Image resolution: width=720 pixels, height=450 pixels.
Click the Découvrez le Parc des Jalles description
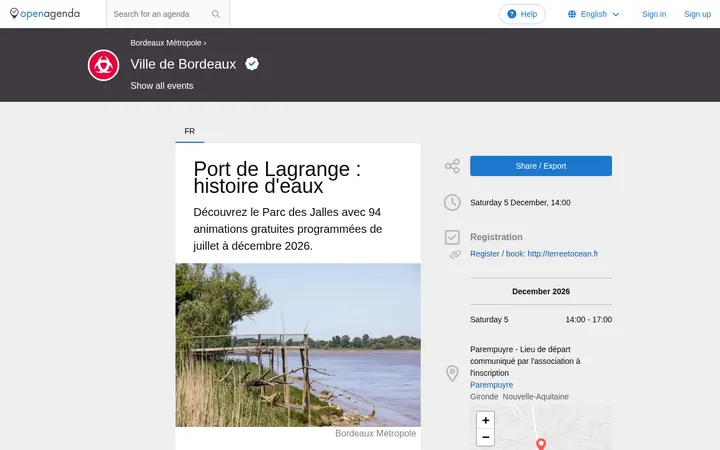(x=287, y=229)
